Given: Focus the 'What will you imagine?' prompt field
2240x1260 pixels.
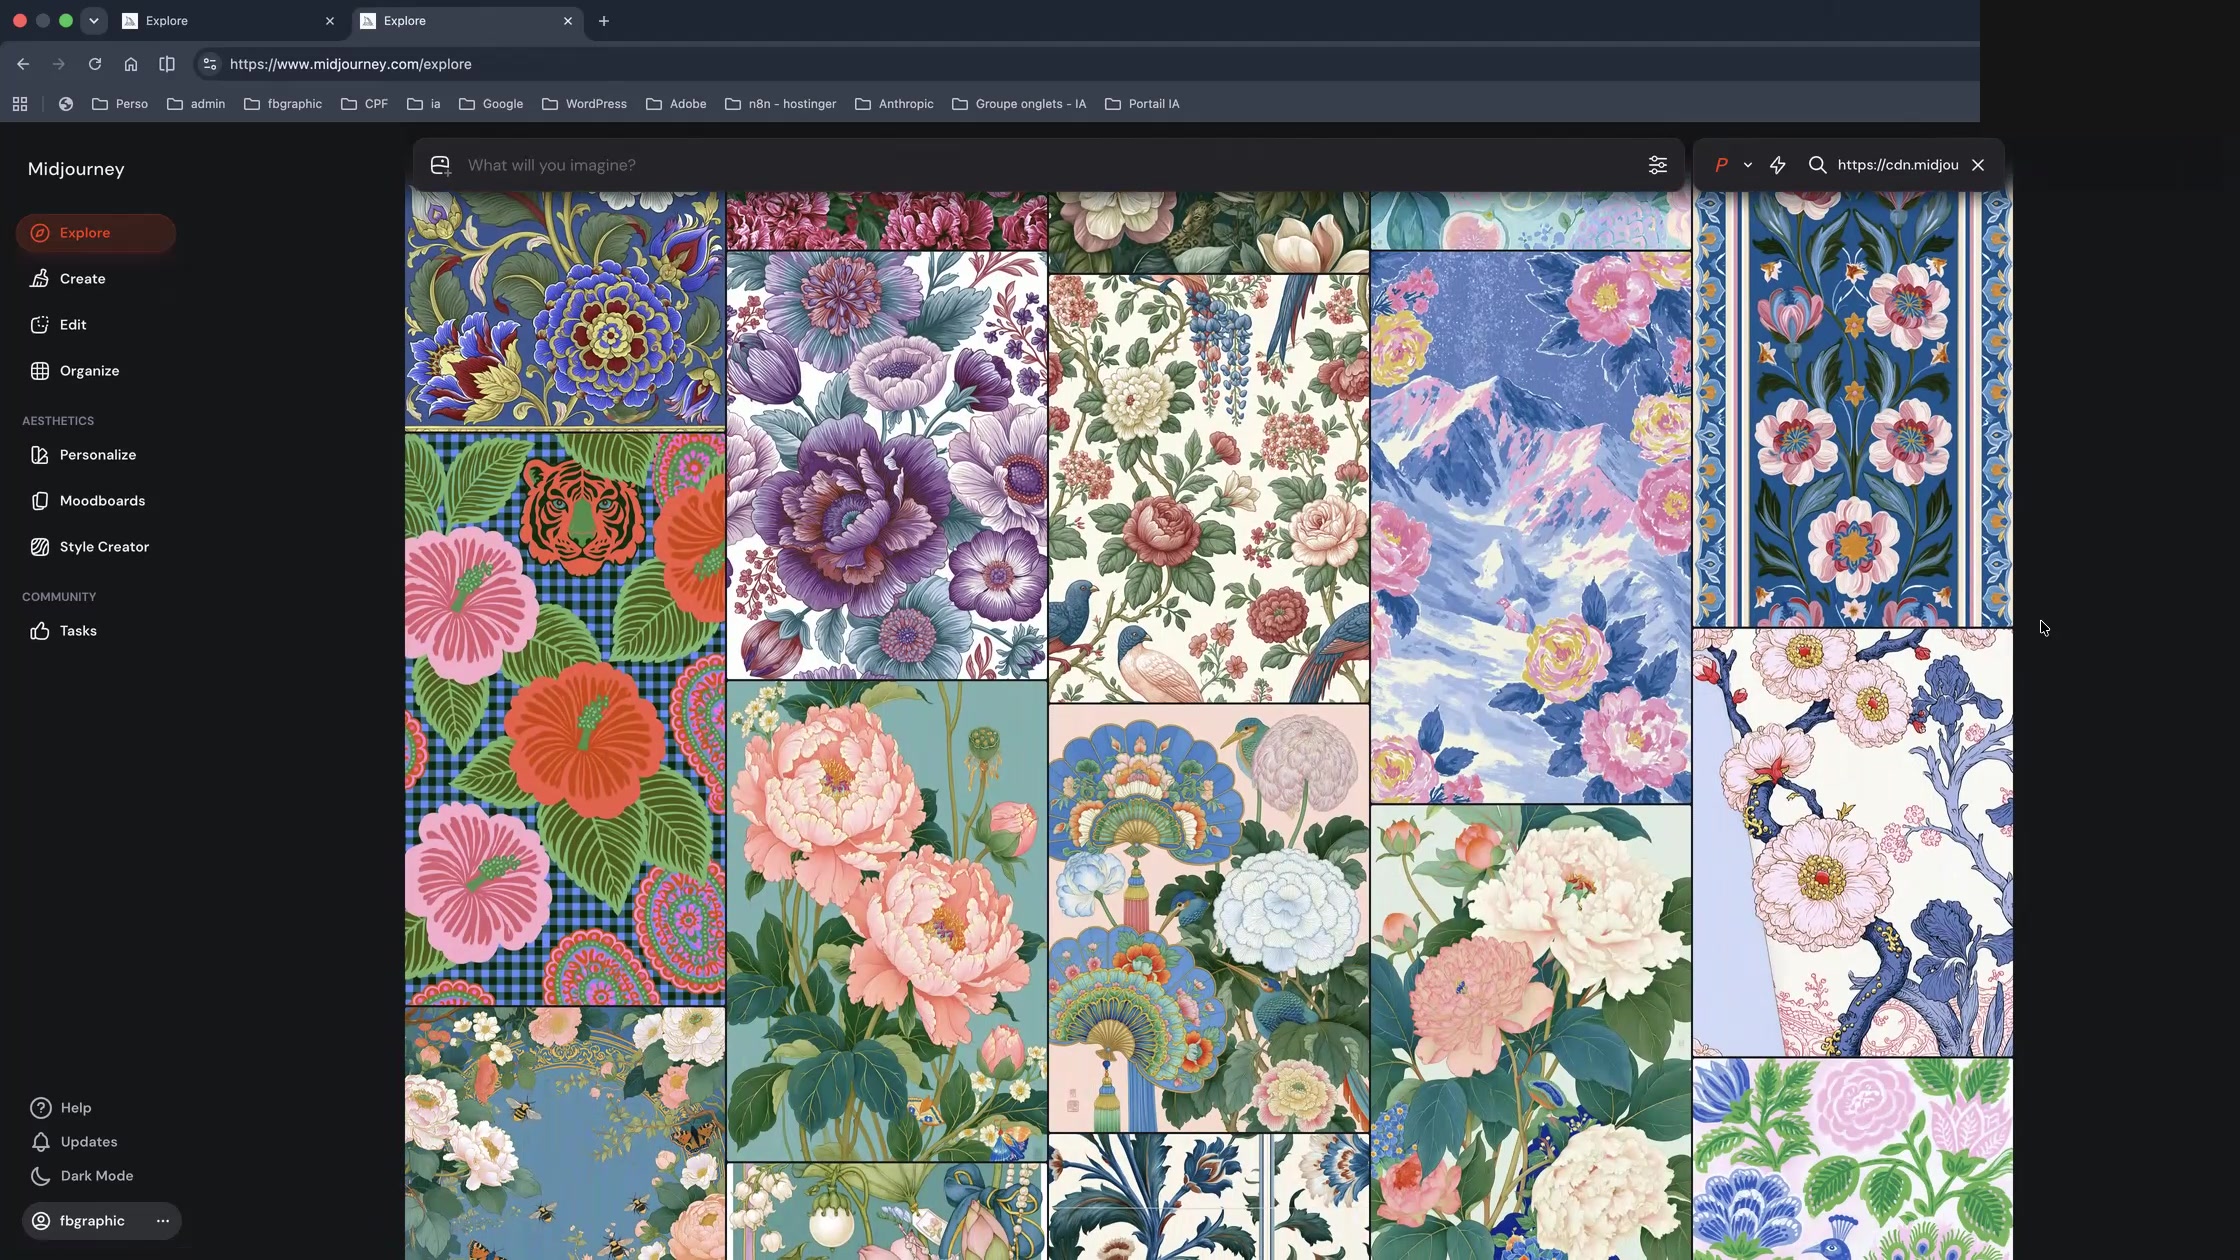Looking at the screenshot, I should (1050, 165).
